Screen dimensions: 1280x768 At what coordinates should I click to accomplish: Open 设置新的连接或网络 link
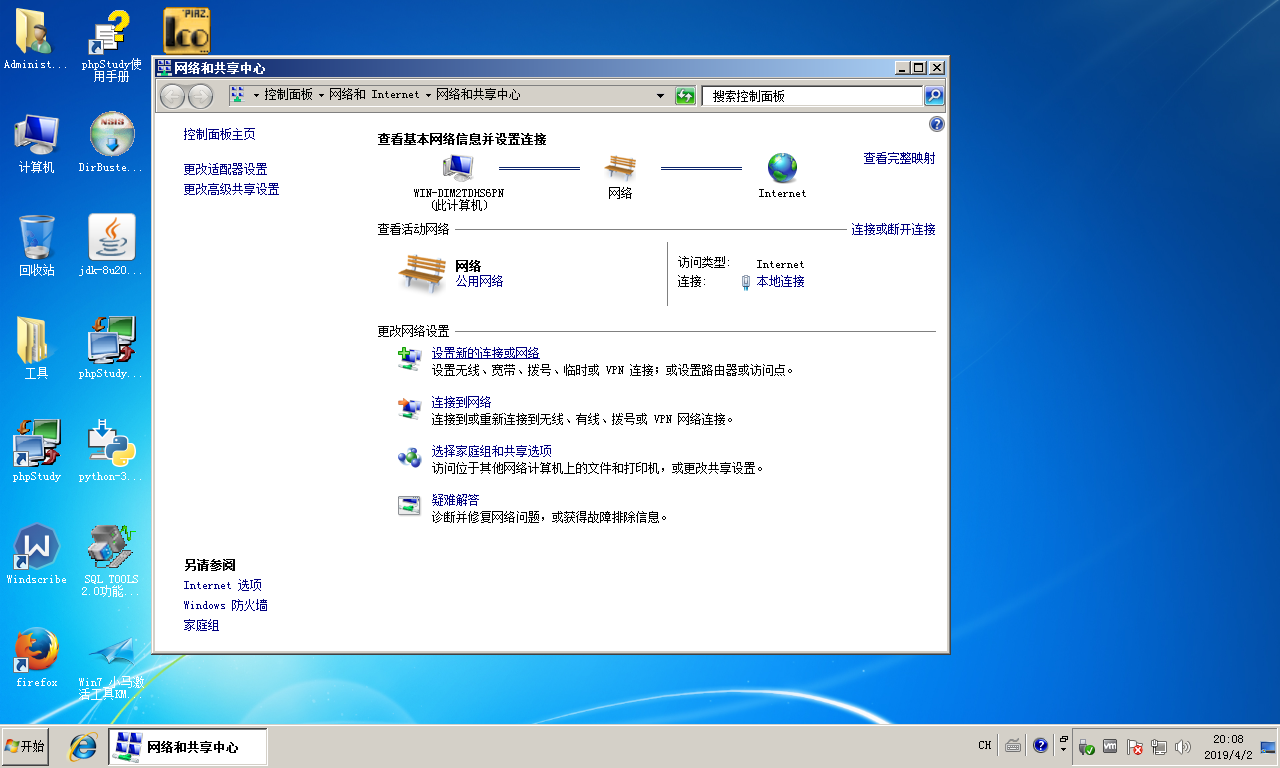tap(485, 353)
